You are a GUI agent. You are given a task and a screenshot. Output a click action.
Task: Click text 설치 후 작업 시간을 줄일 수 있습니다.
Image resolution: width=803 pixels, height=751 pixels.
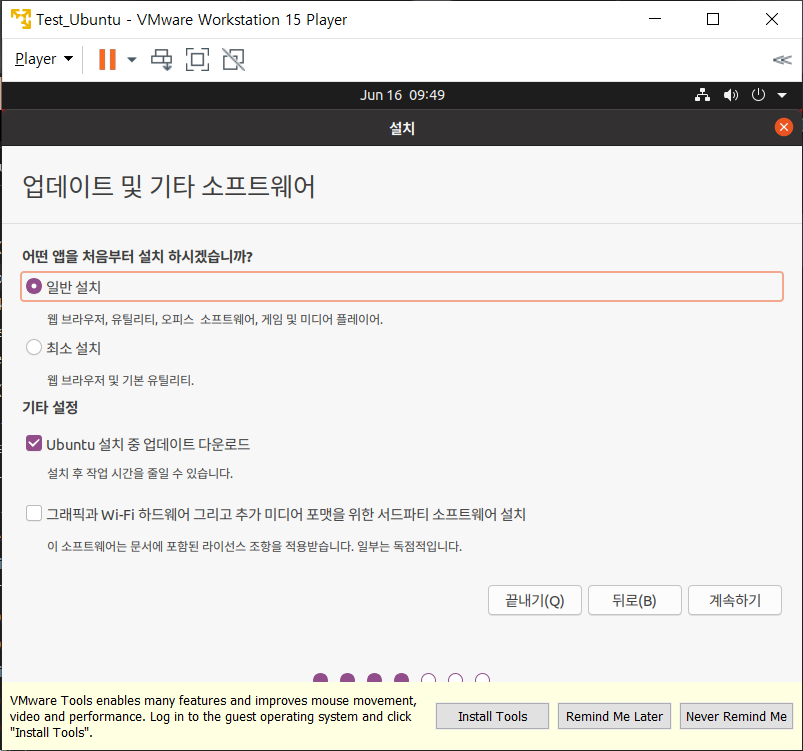click(x=140, y=473)
